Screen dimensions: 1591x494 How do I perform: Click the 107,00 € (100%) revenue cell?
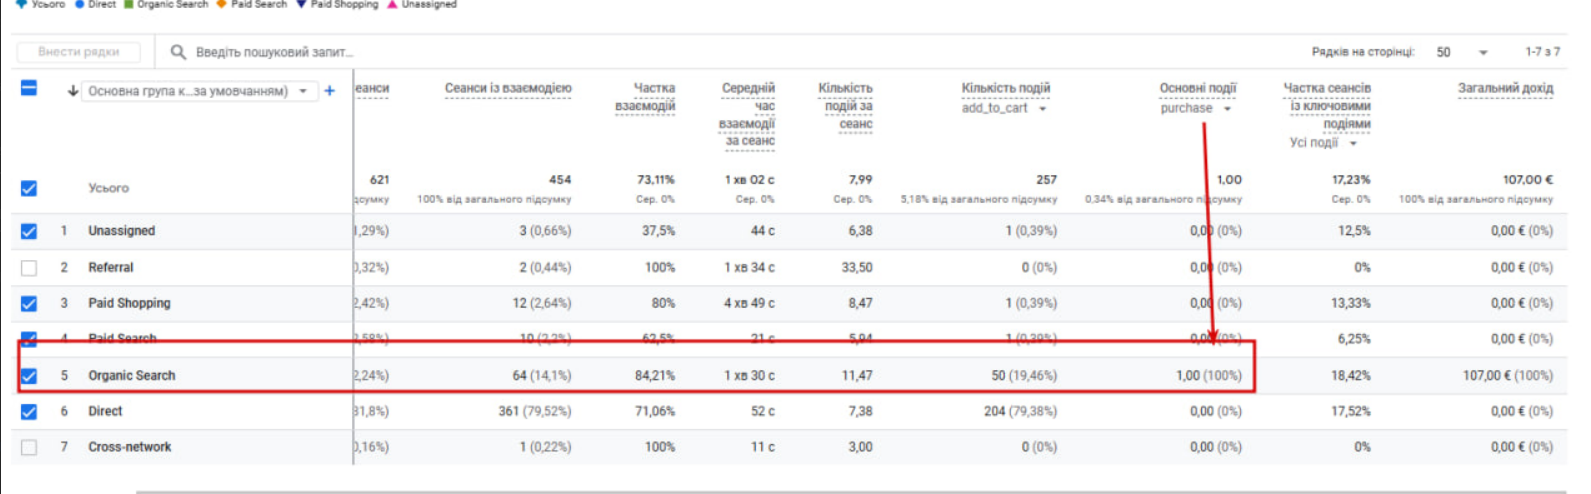coord(1508,376)
